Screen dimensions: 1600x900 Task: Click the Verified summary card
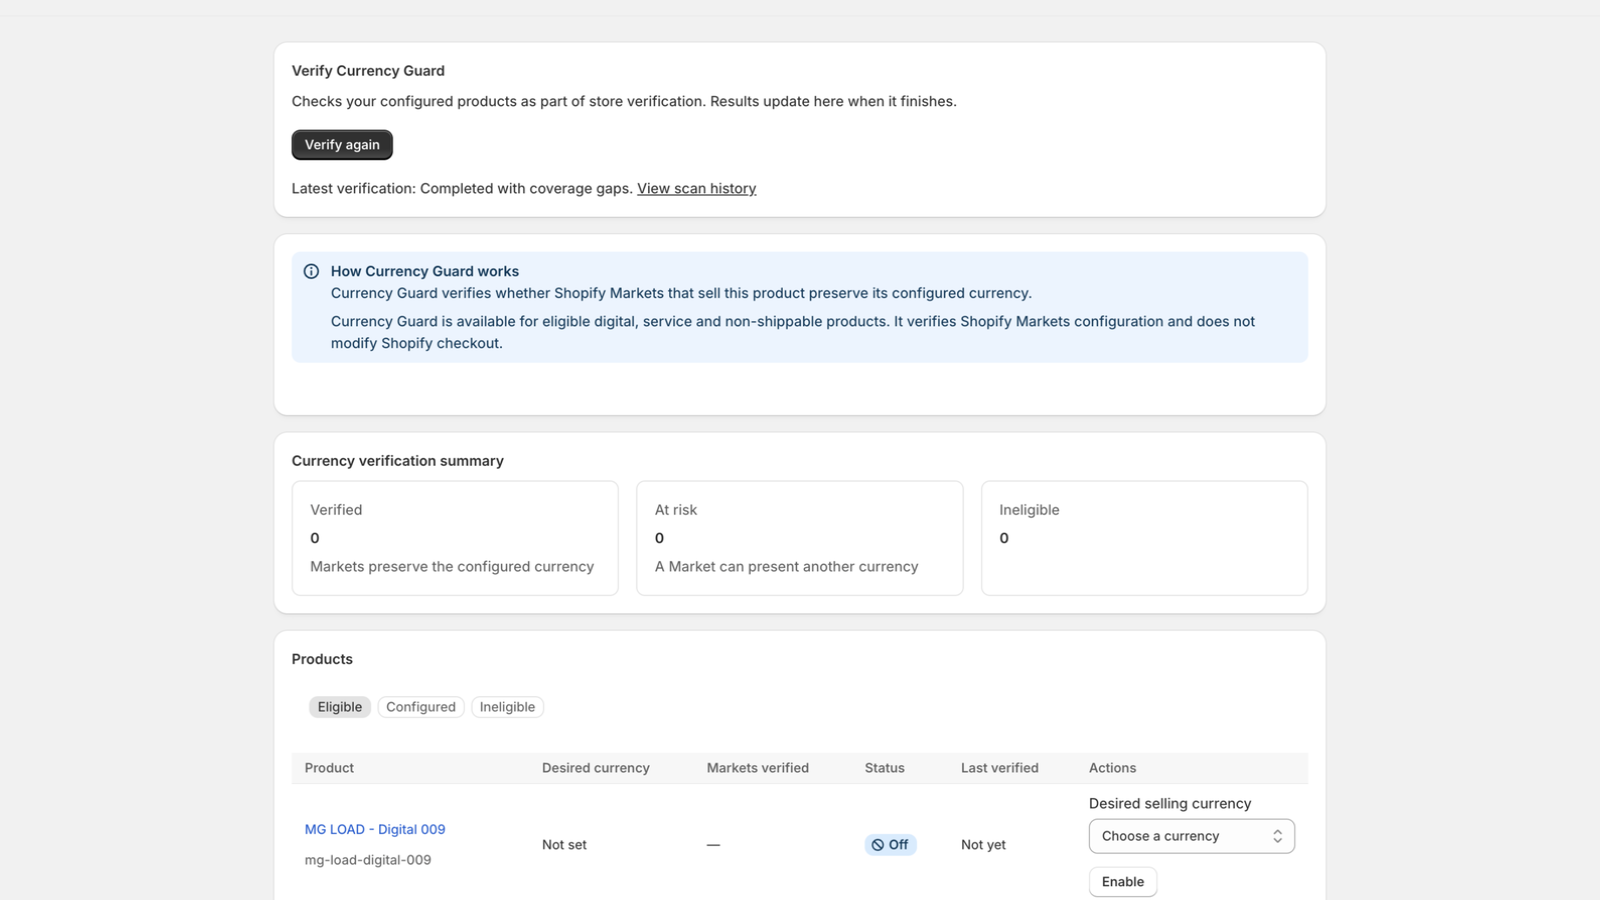click(x=455, y=538)
